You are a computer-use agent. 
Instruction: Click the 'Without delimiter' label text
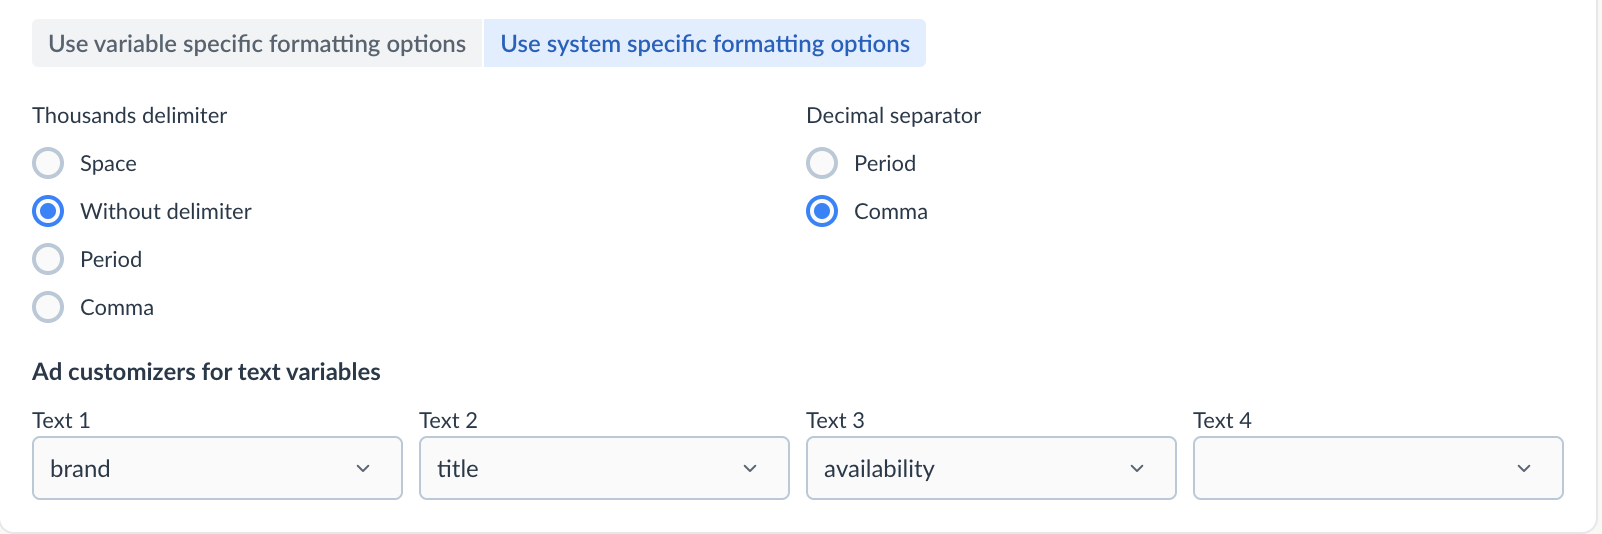[166, 211]
